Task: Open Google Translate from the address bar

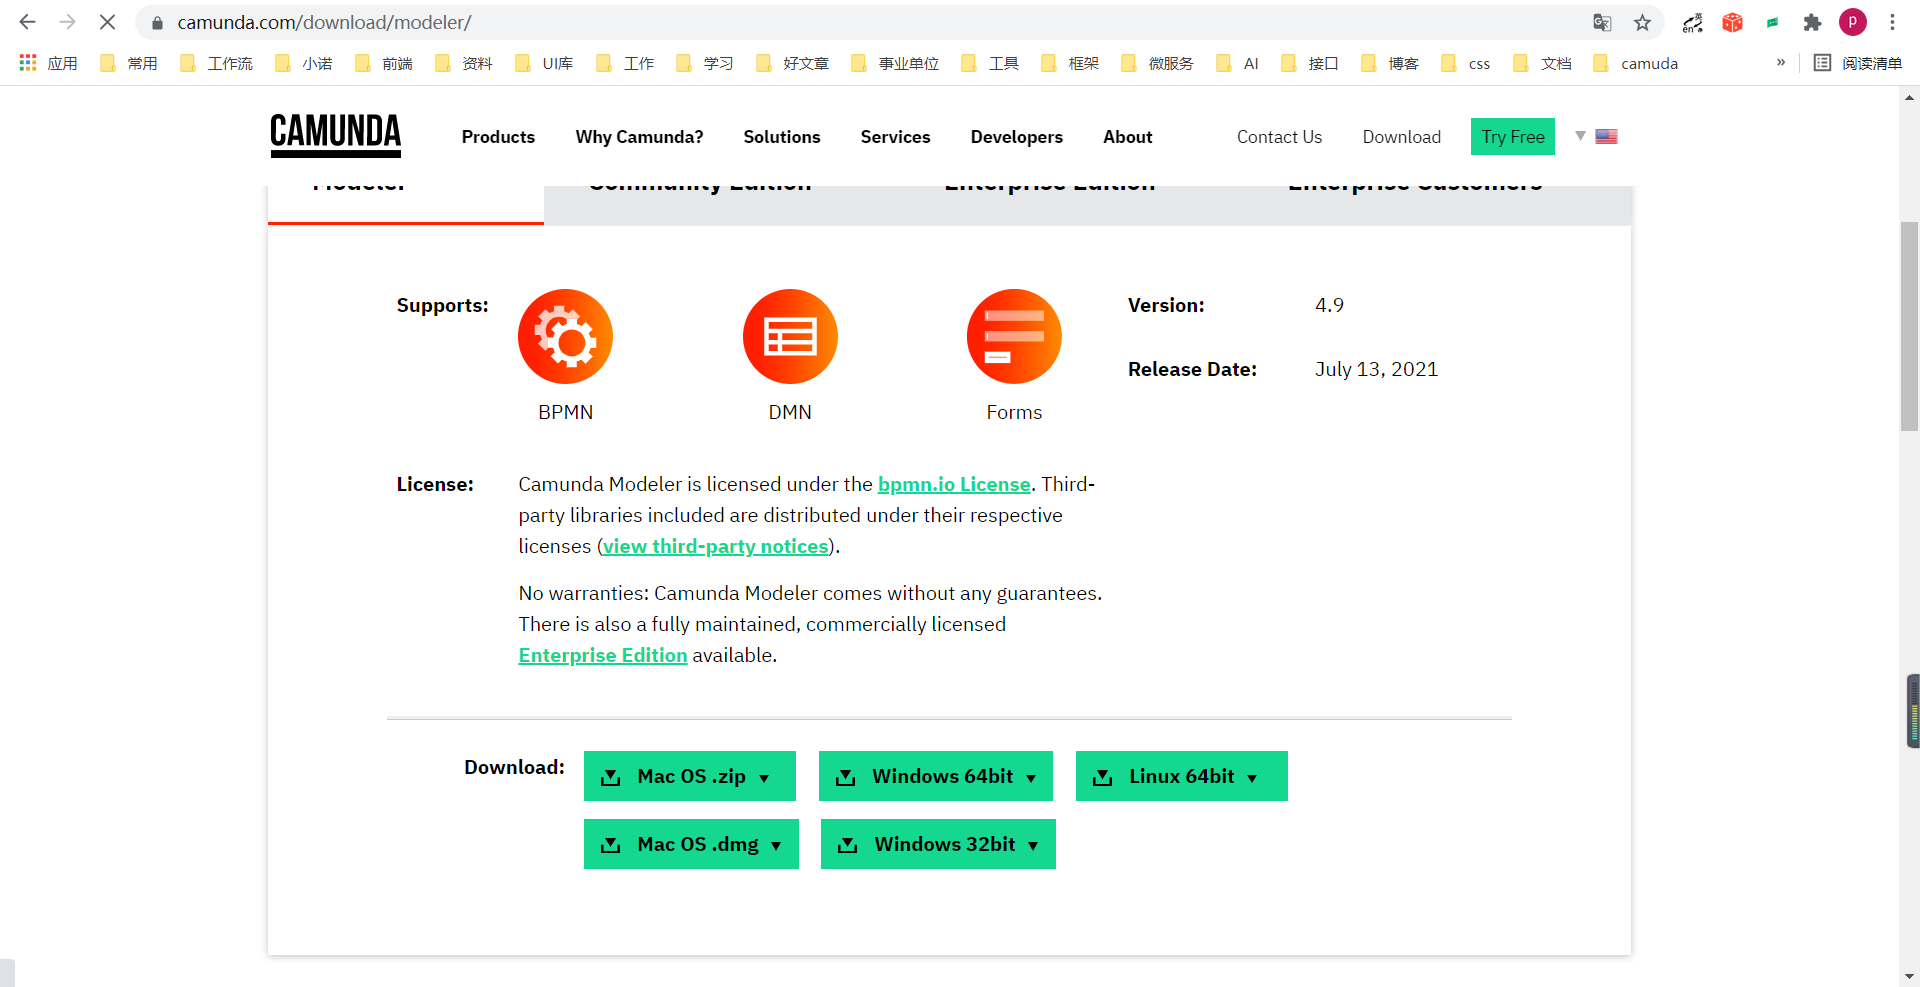Action: click(1602, 22)
